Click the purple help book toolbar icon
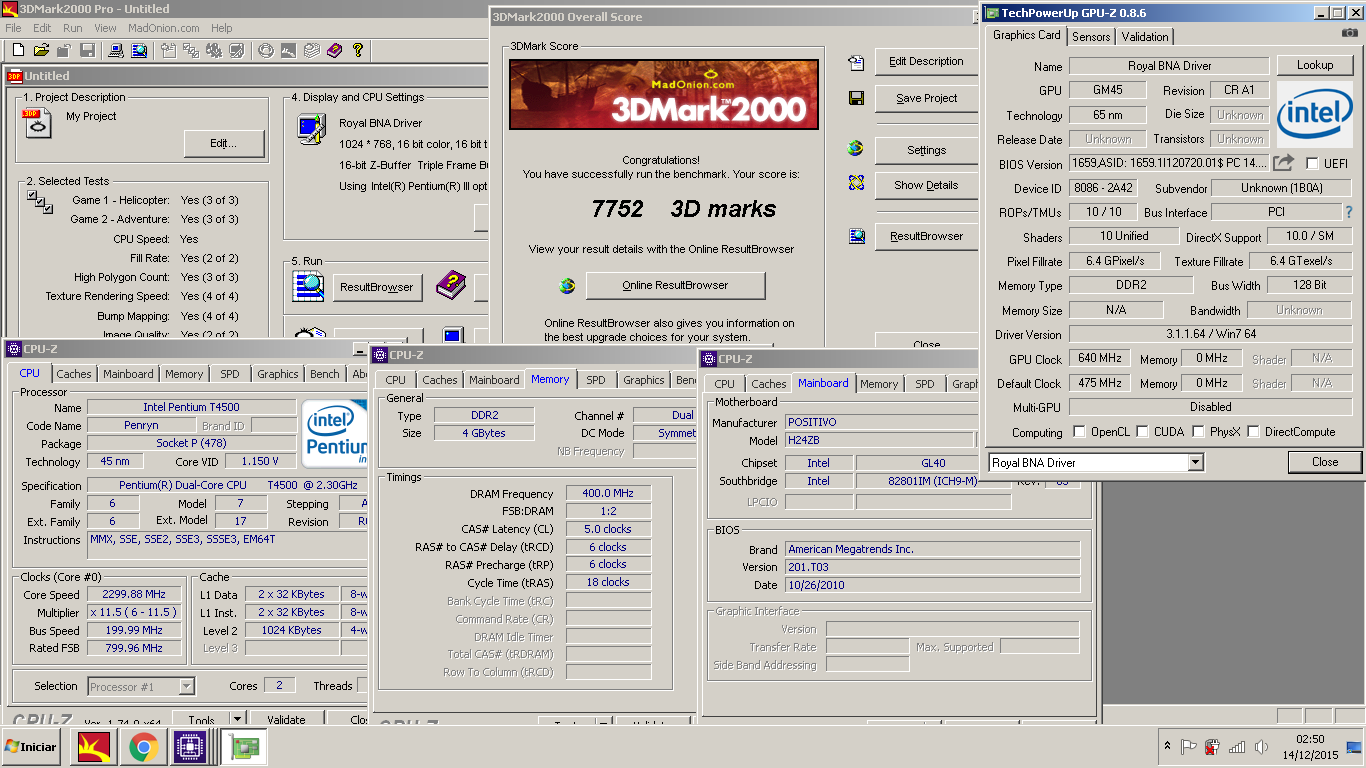 tap(334, 50)
